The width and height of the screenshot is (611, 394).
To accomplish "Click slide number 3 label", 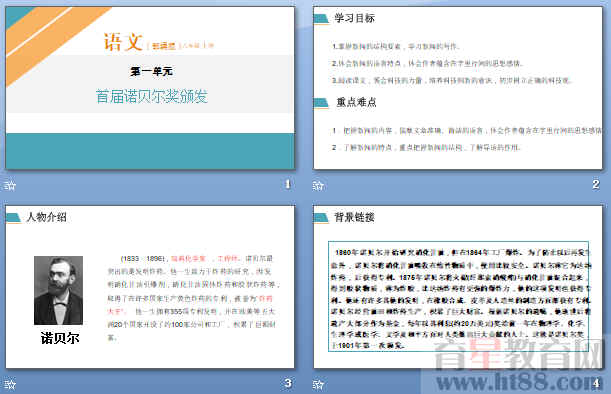I will [x=288, y=383].
